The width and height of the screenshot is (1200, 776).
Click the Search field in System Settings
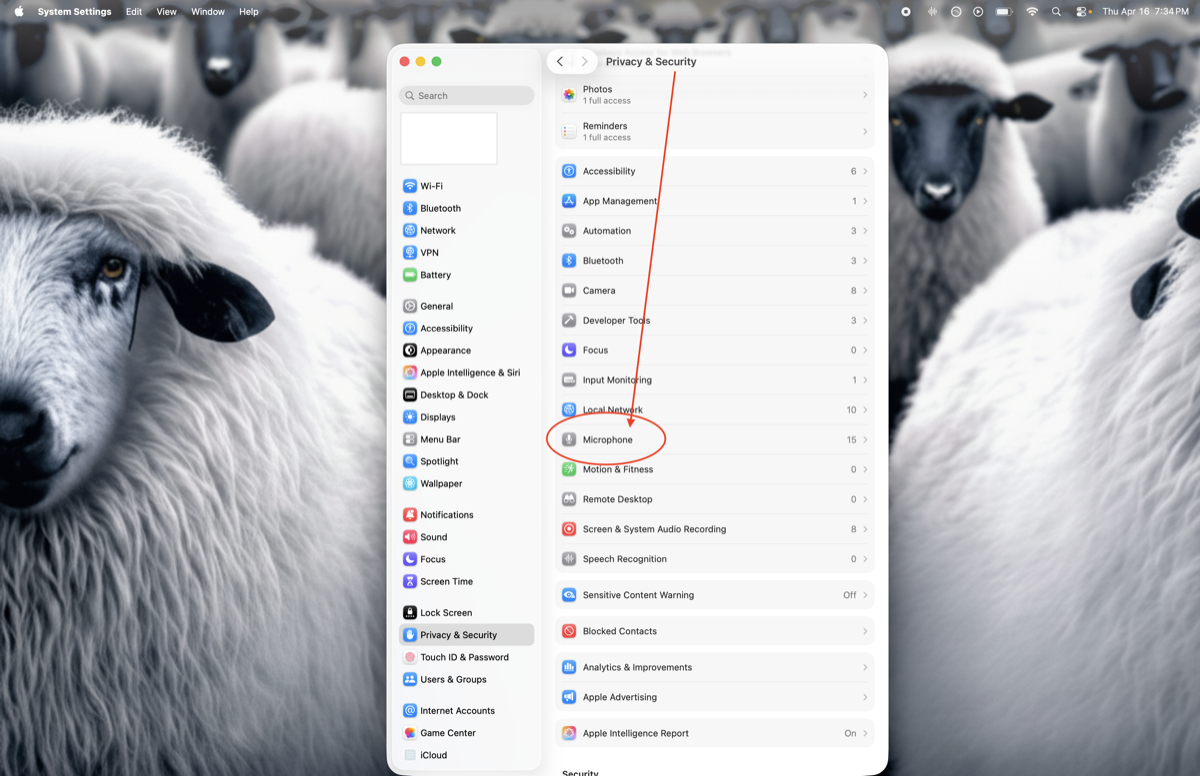[465, 94]
